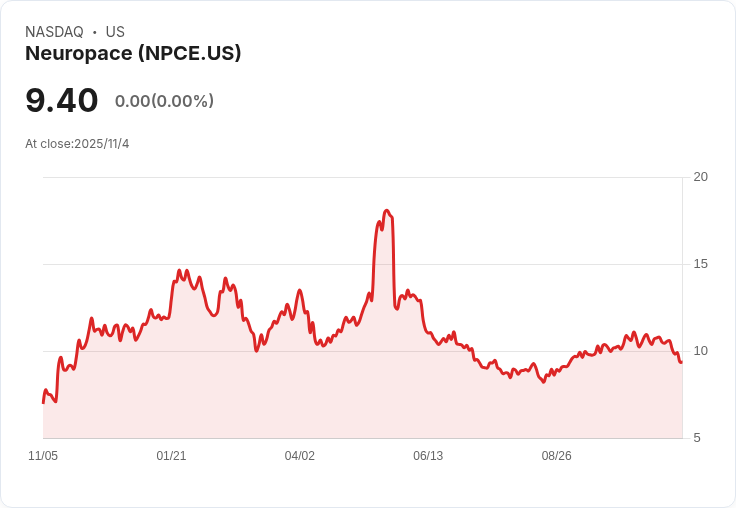Click the 15 y-axis price label
This screenshot has width=736, height=508.
pos(701,264)
